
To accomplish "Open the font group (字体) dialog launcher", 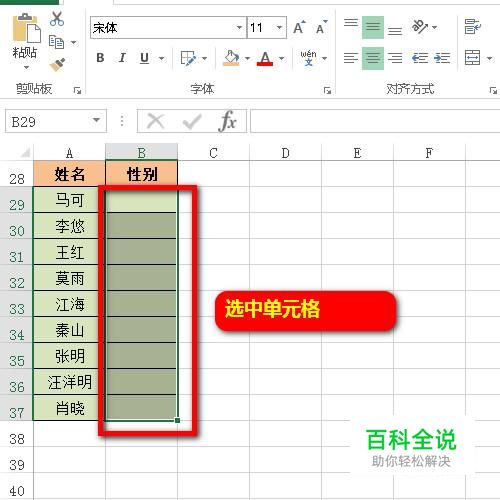I will click(x=328, y=90).
